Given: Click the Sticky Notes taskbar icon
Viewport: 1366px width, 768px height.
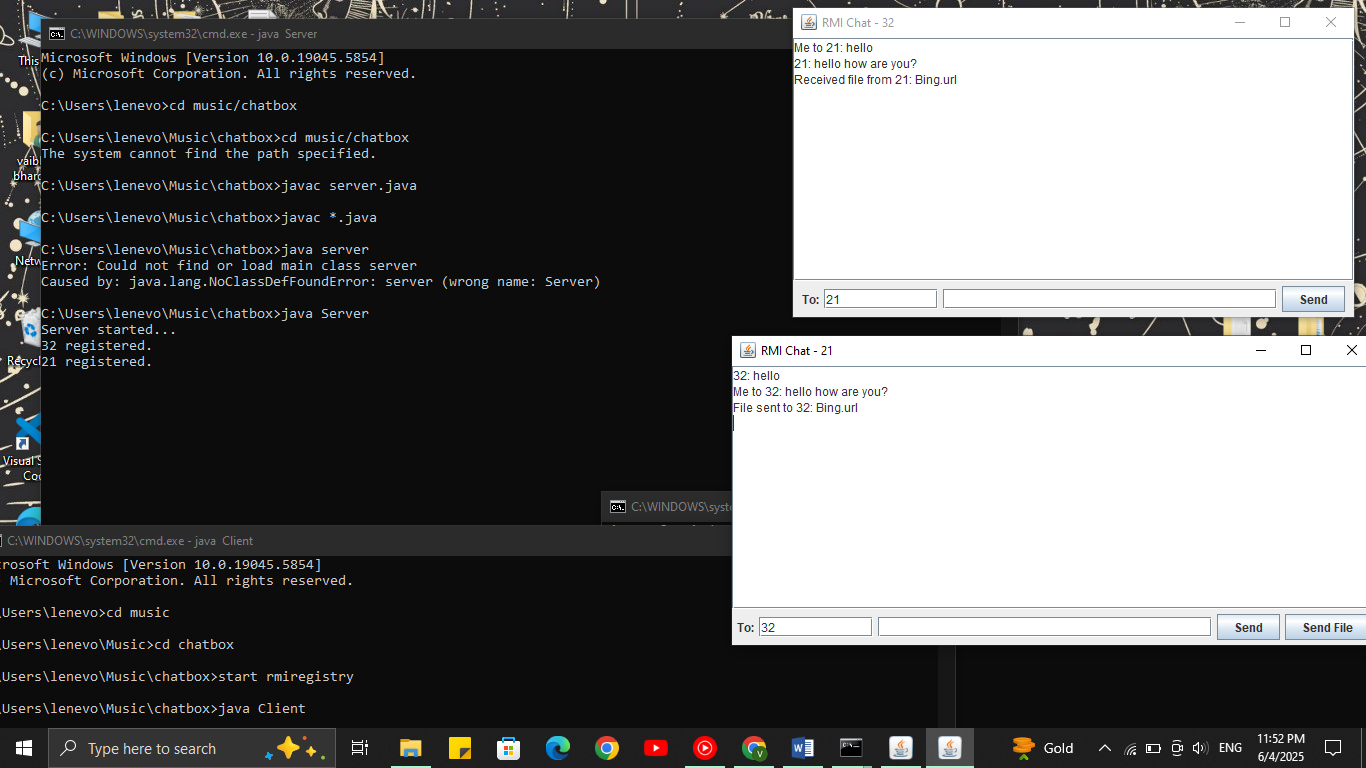Looking at the screenshot, I should pos(459,748).
